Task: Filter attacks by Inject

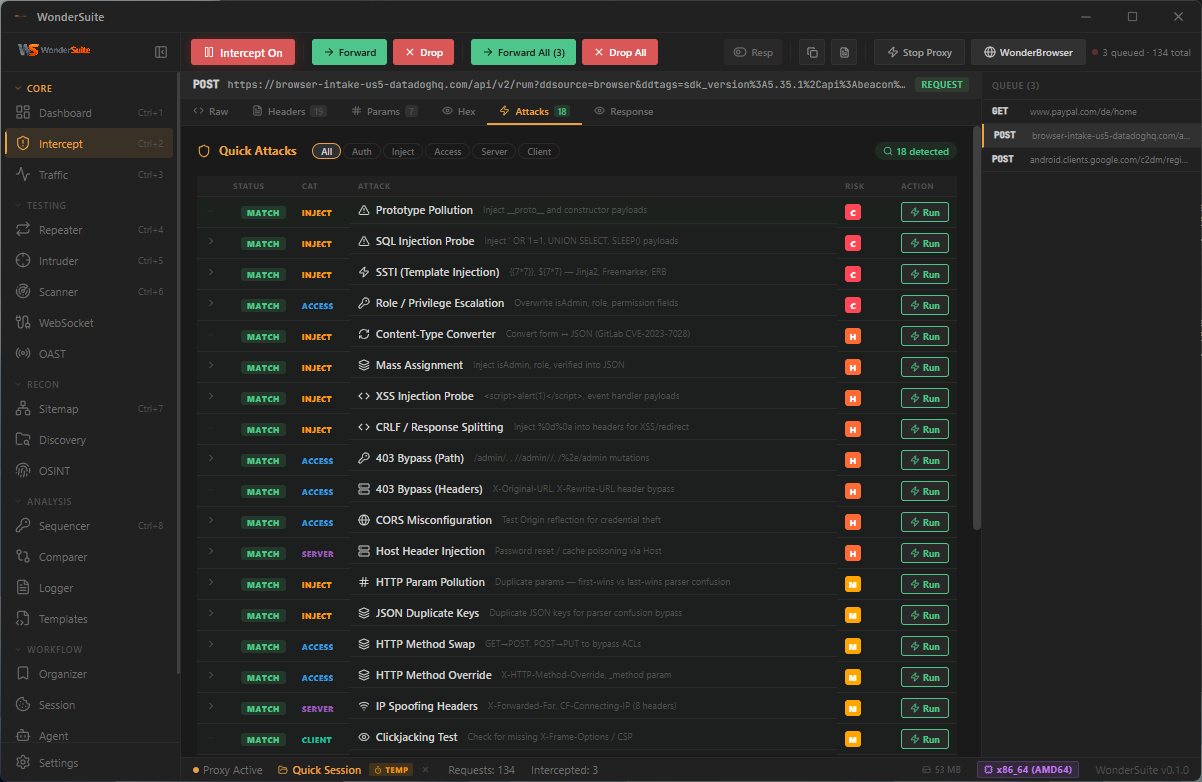Action: tap(402, 151)
